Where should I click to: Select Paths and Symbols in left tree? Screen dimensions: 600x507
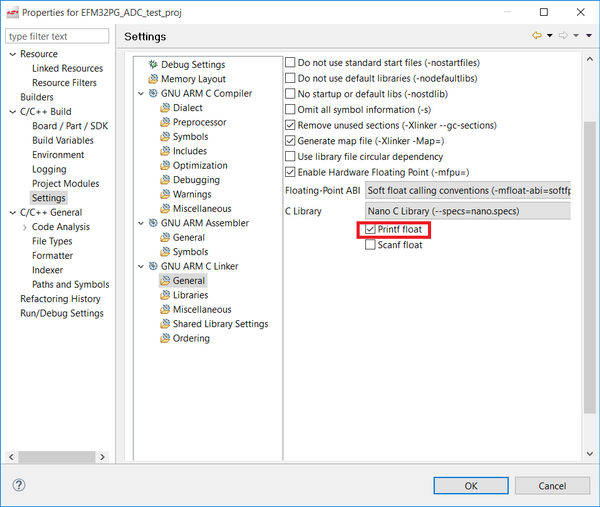pyautogui.click(x=70, y=284)
